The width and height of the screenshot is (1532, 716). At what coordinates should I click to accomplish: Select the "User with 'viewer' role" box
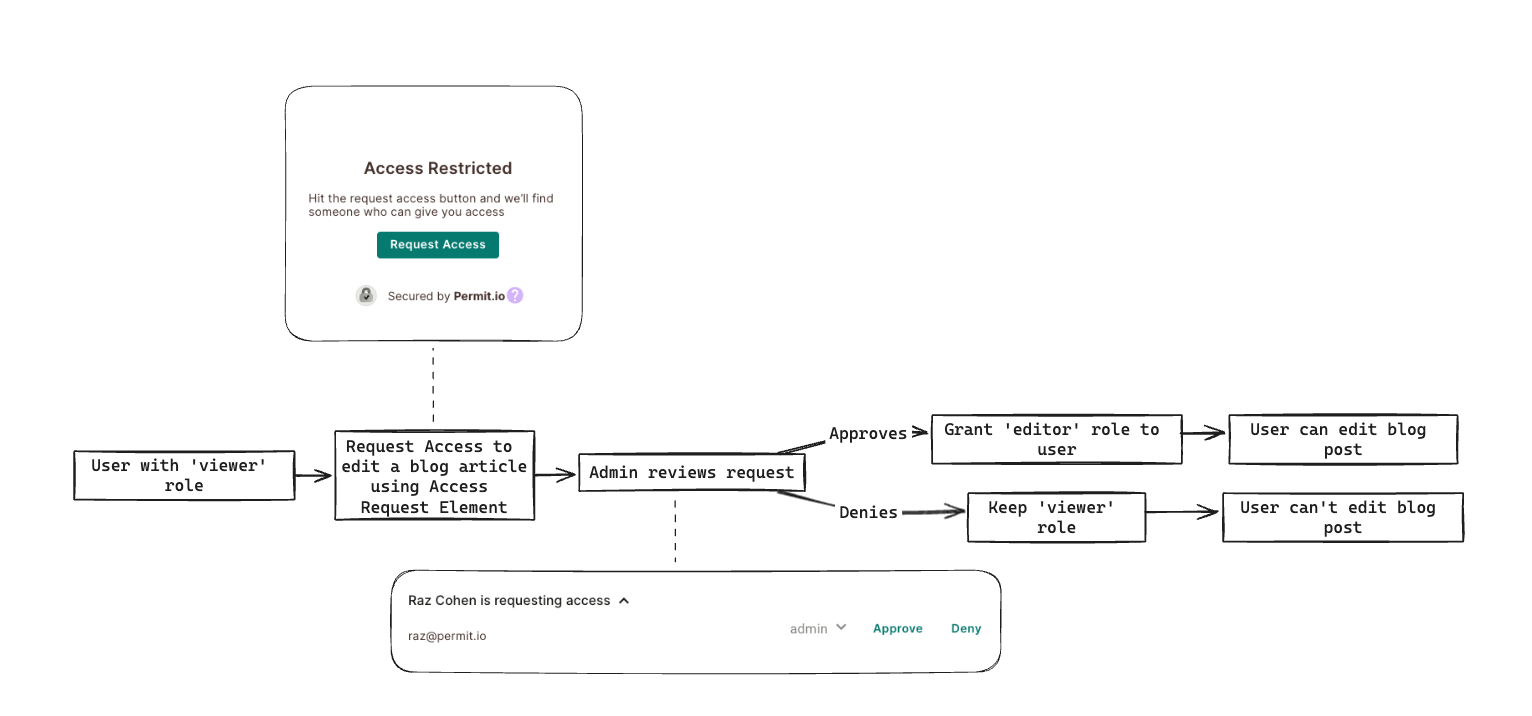point(184,475)
